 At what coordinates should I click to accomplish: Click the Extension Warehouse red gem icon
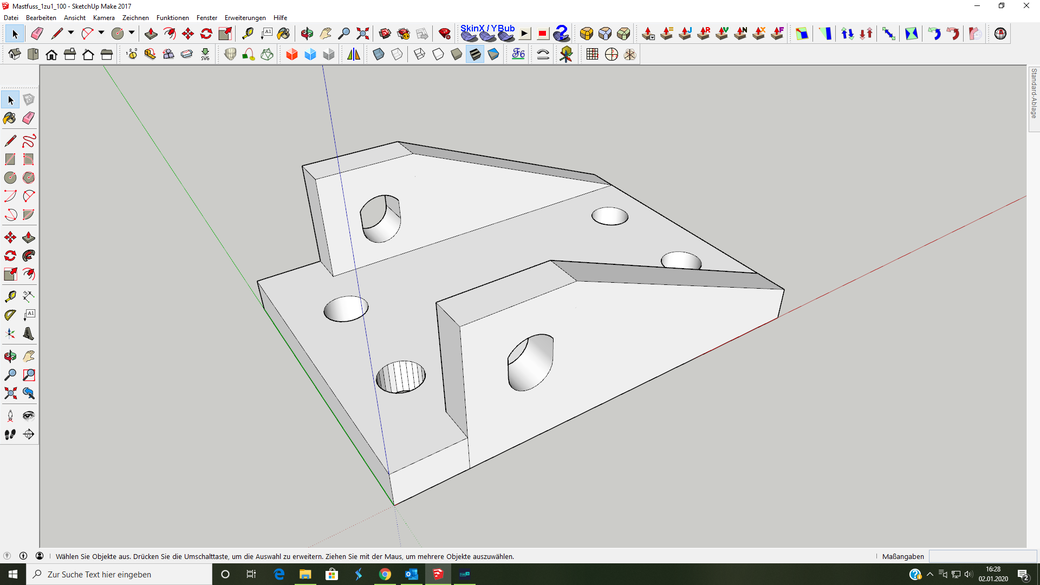(444, 33)
